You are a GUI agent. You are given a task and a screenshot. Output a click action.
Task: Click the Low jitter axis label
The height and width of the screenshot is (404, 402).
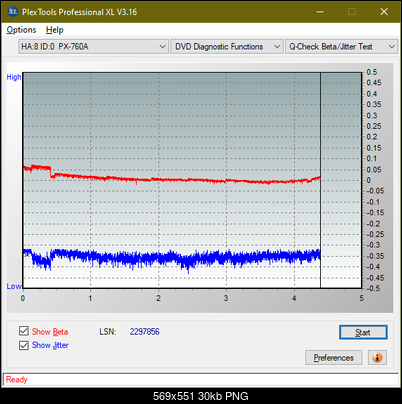(x=14, y=286)
